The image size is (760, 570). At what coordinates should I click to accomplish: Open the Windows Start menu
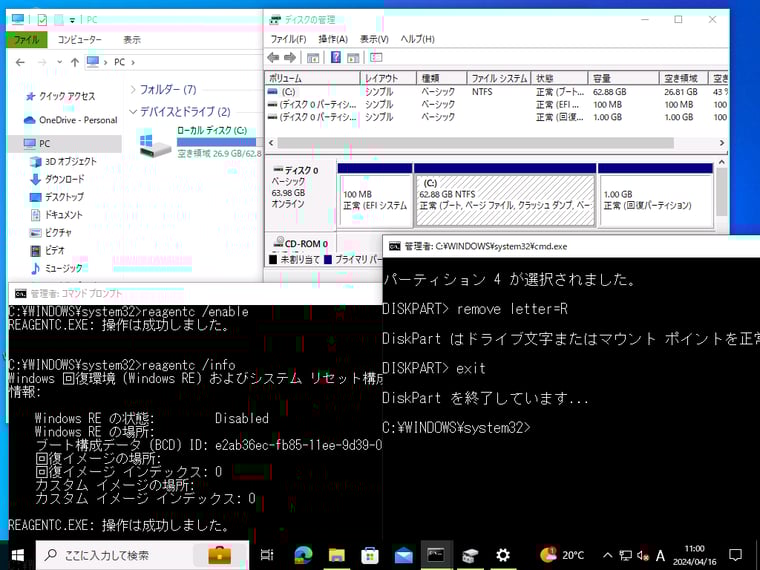(17, 555)
